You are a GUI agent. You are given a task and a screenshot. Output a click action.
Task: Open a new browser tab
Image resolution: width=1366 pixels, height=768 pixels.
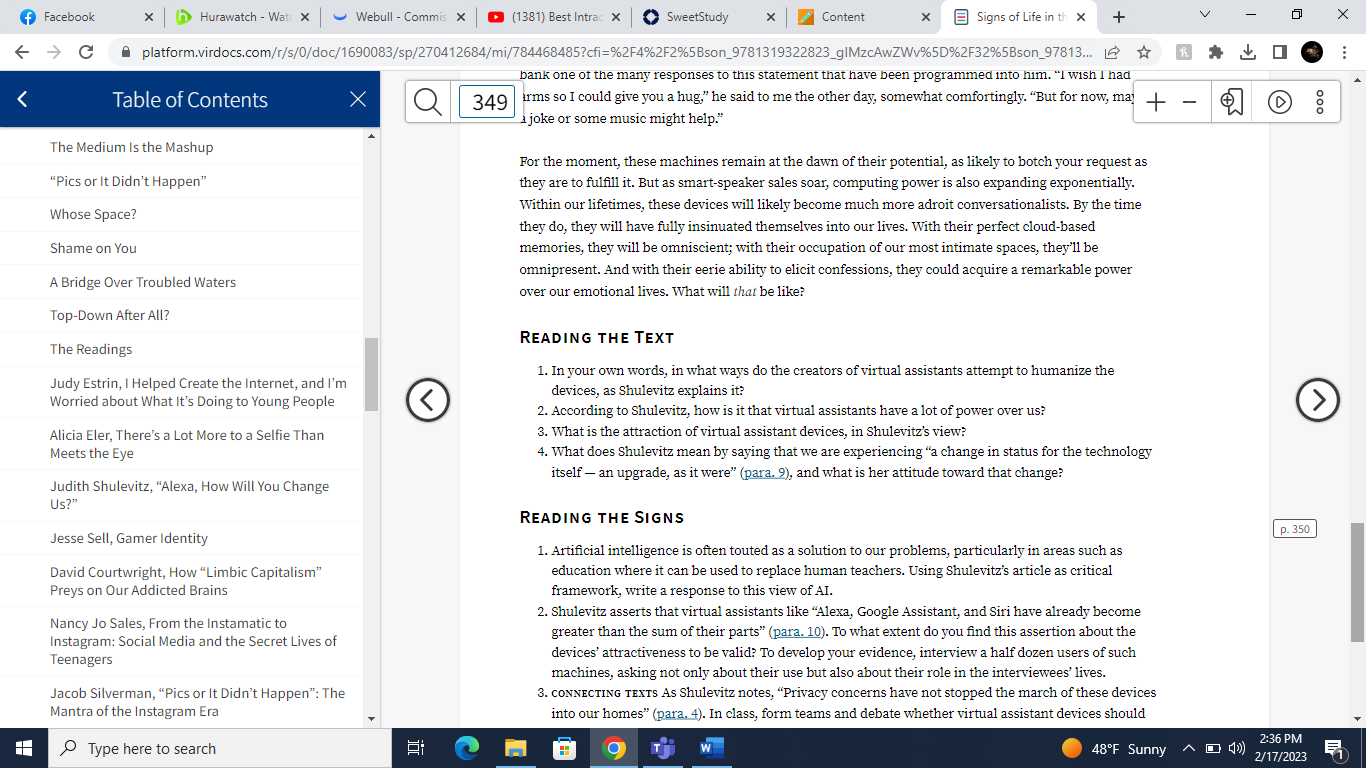(1119, 17)
